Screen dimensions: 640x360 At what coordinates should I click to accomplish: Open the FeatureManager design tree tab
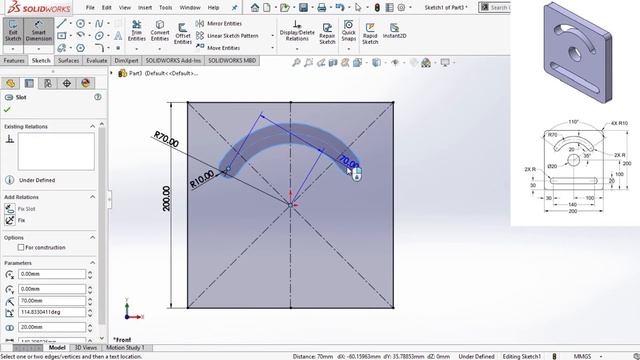pyautogui.click(x=10, y=83)
